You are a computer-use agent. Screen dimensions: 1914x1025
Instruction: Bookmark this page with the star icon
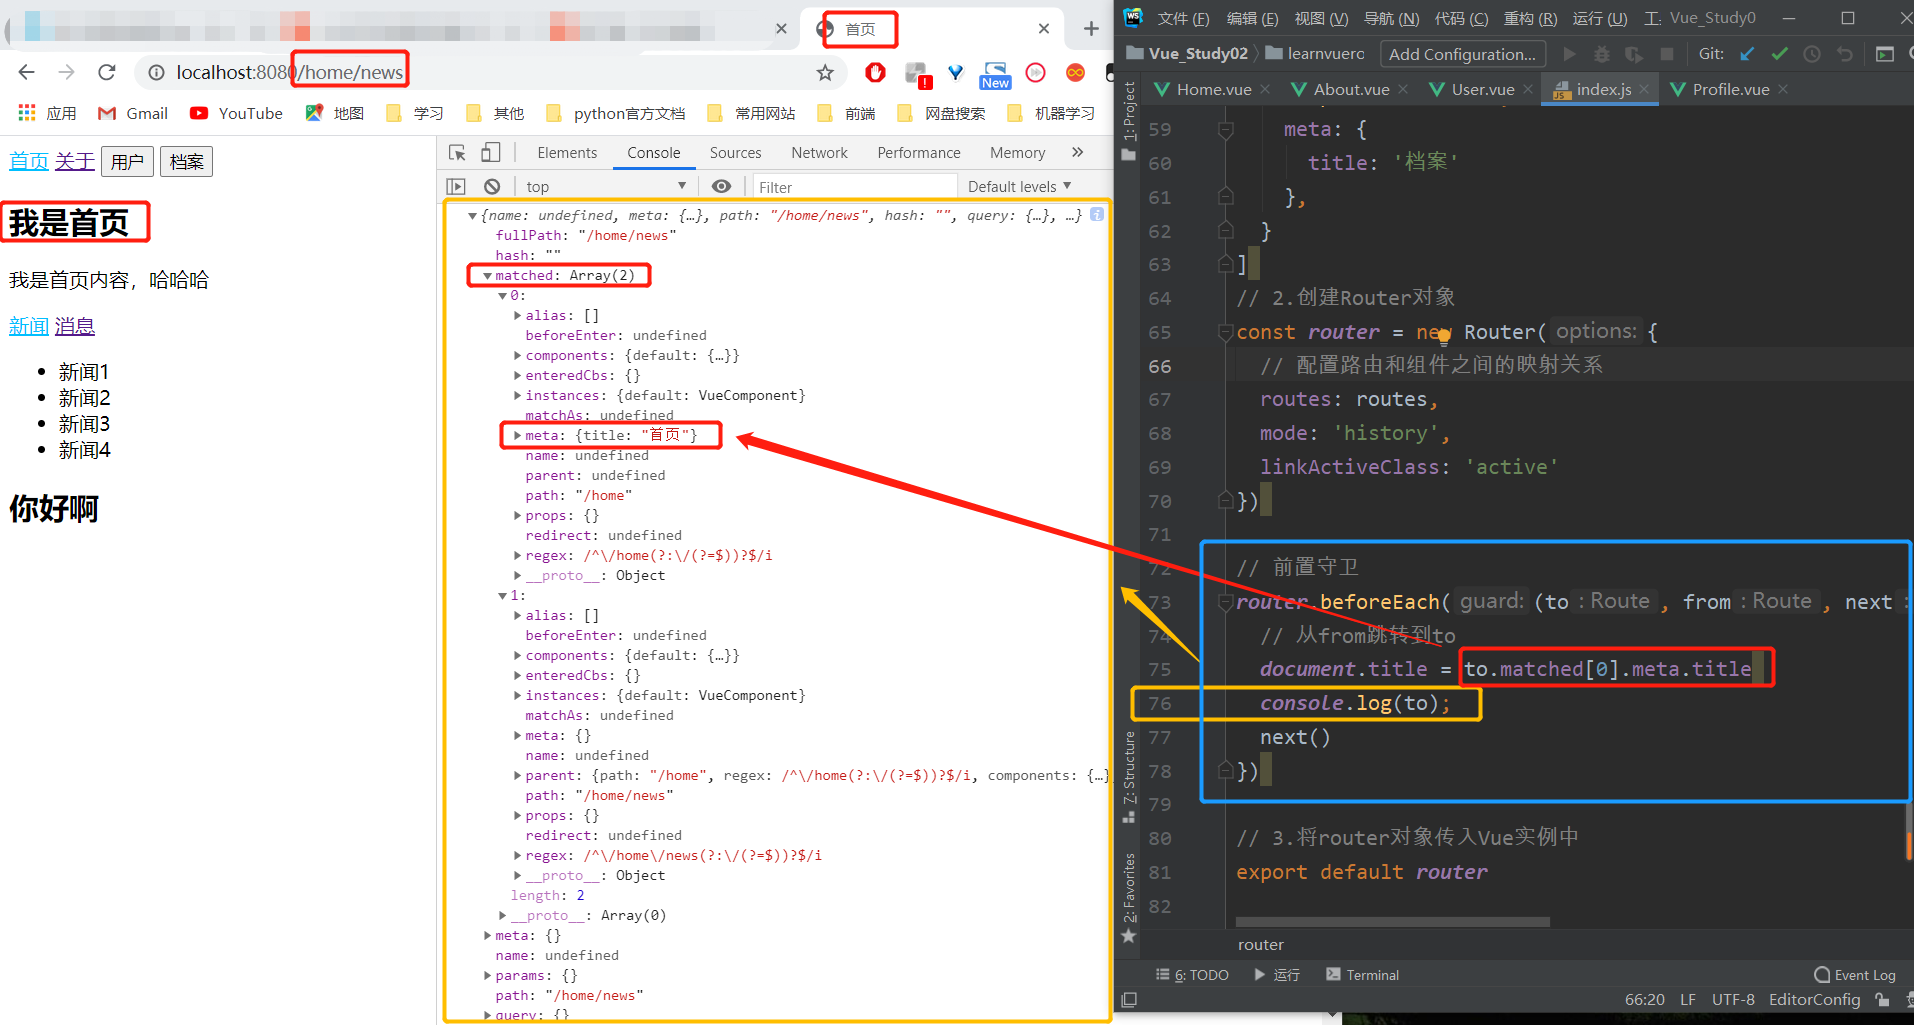pyautogui.click(x=825, y=72)
